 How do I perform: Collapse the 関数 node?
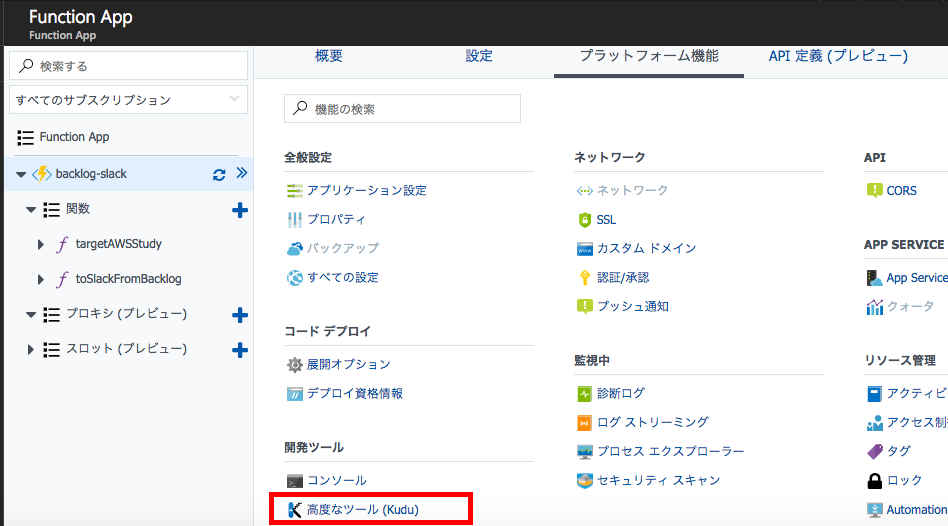pos(31,210)
